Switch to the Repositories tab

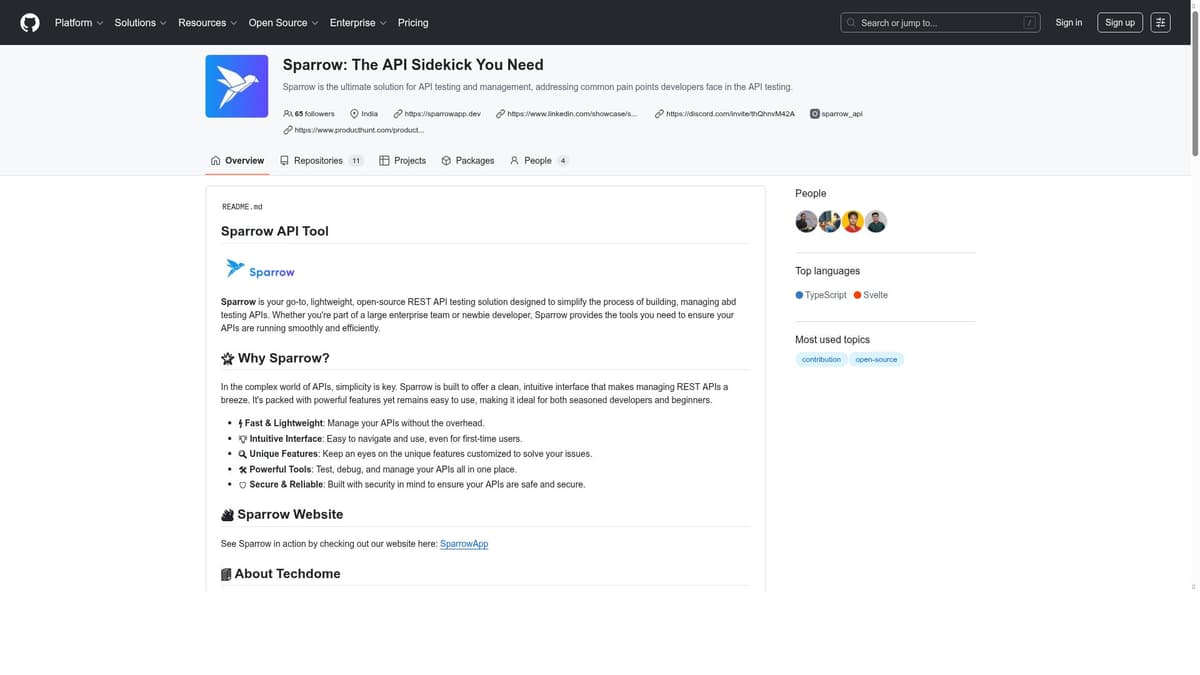(x=320, y=160)
